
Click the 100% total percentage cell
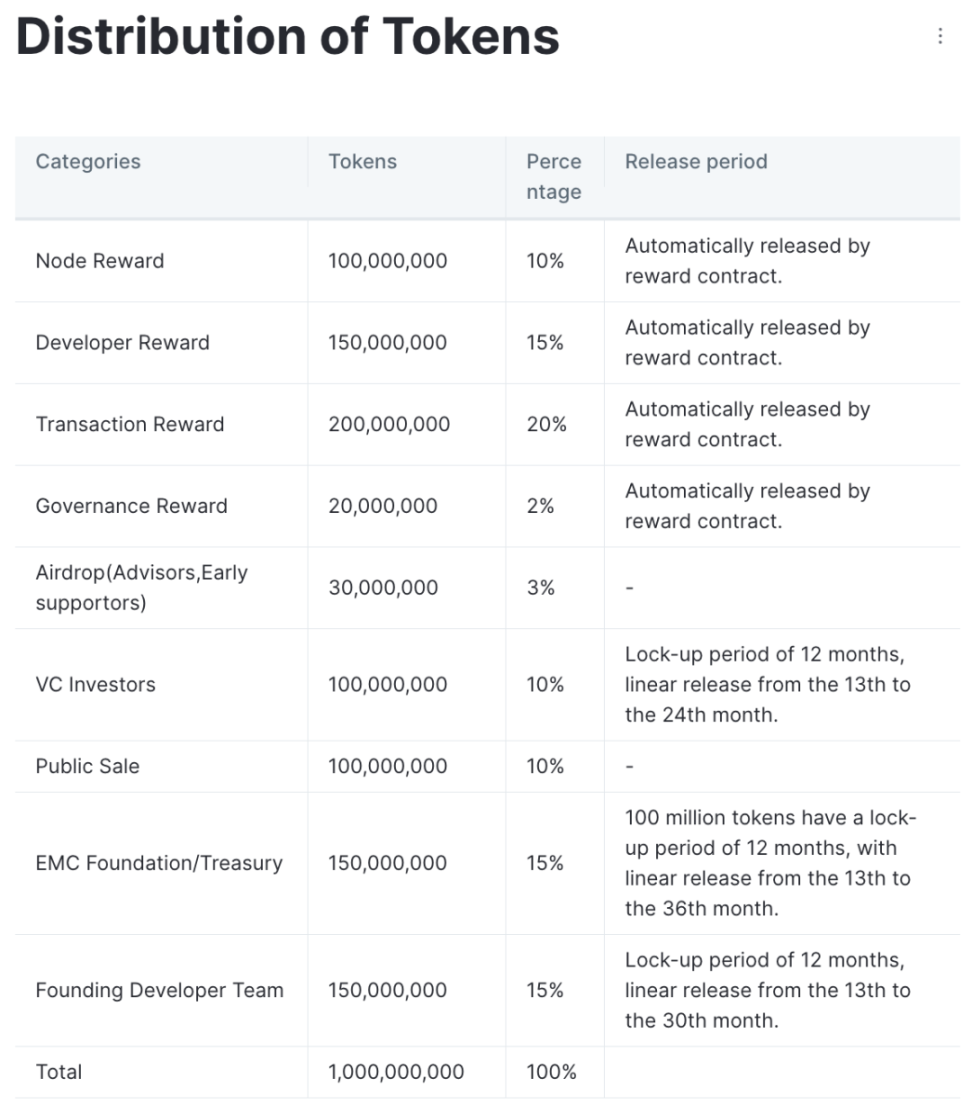552,1072
